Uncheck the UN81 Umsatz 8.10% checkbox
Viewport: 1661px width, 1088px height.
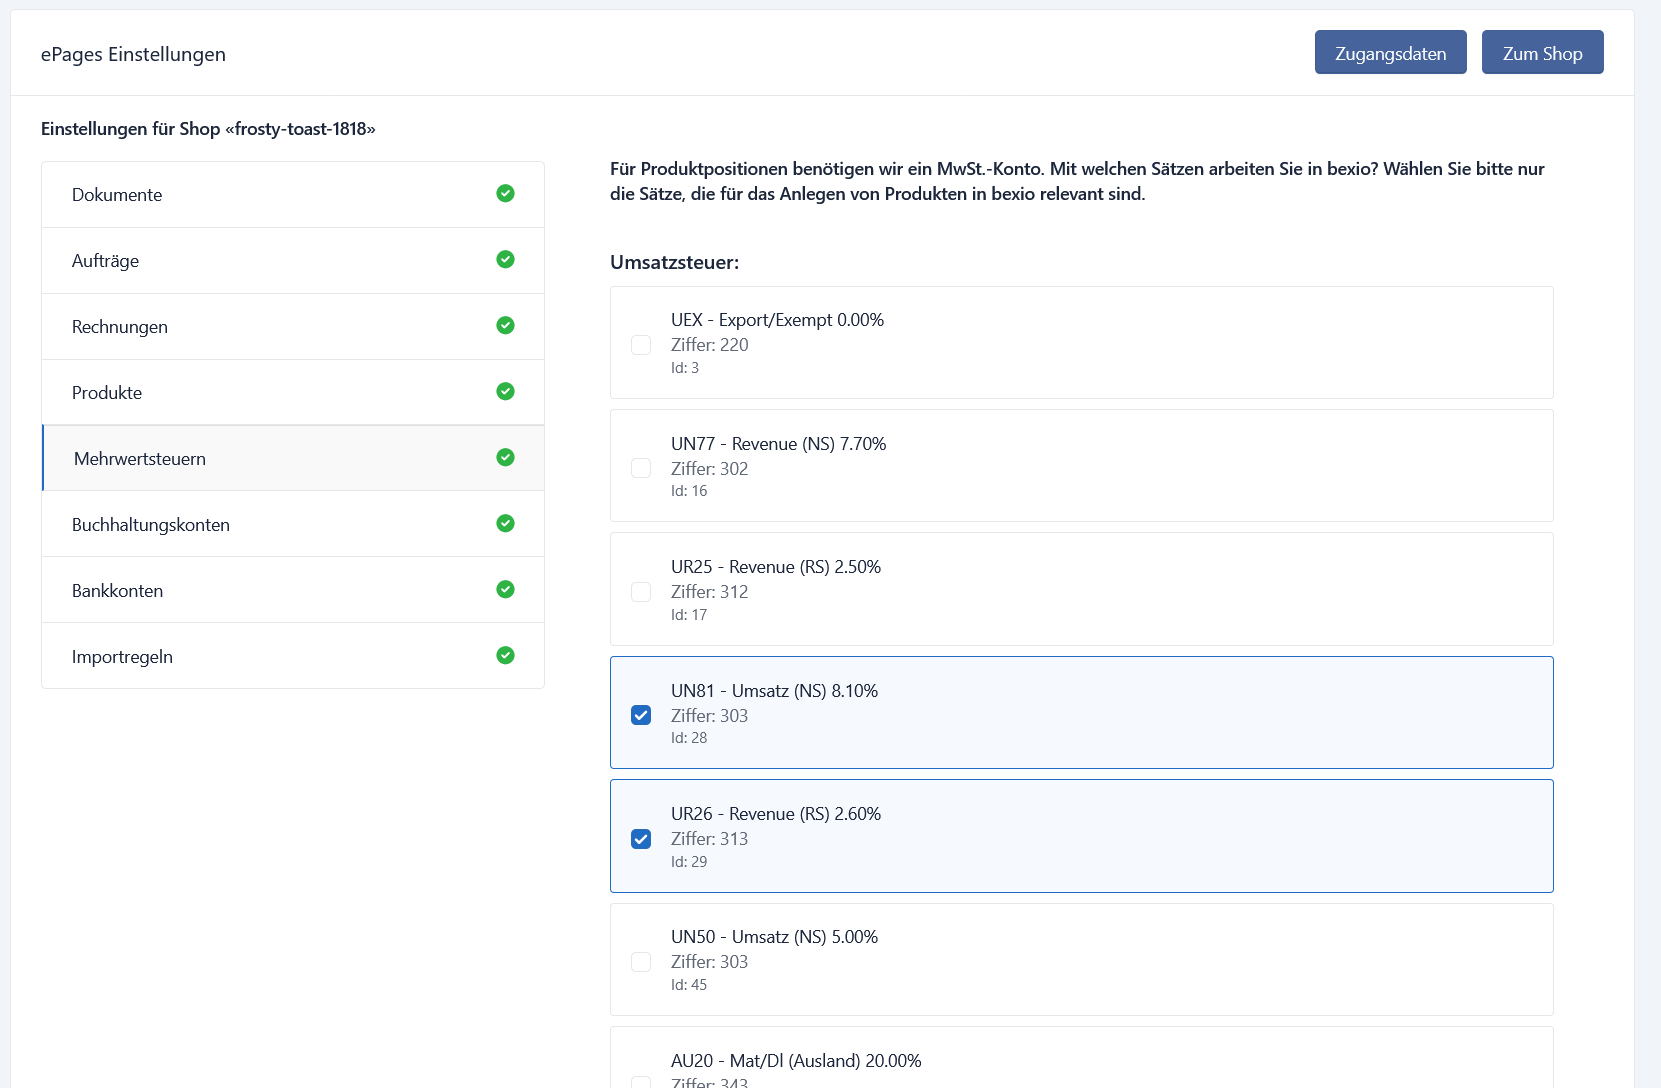click(x=641, y=715)
